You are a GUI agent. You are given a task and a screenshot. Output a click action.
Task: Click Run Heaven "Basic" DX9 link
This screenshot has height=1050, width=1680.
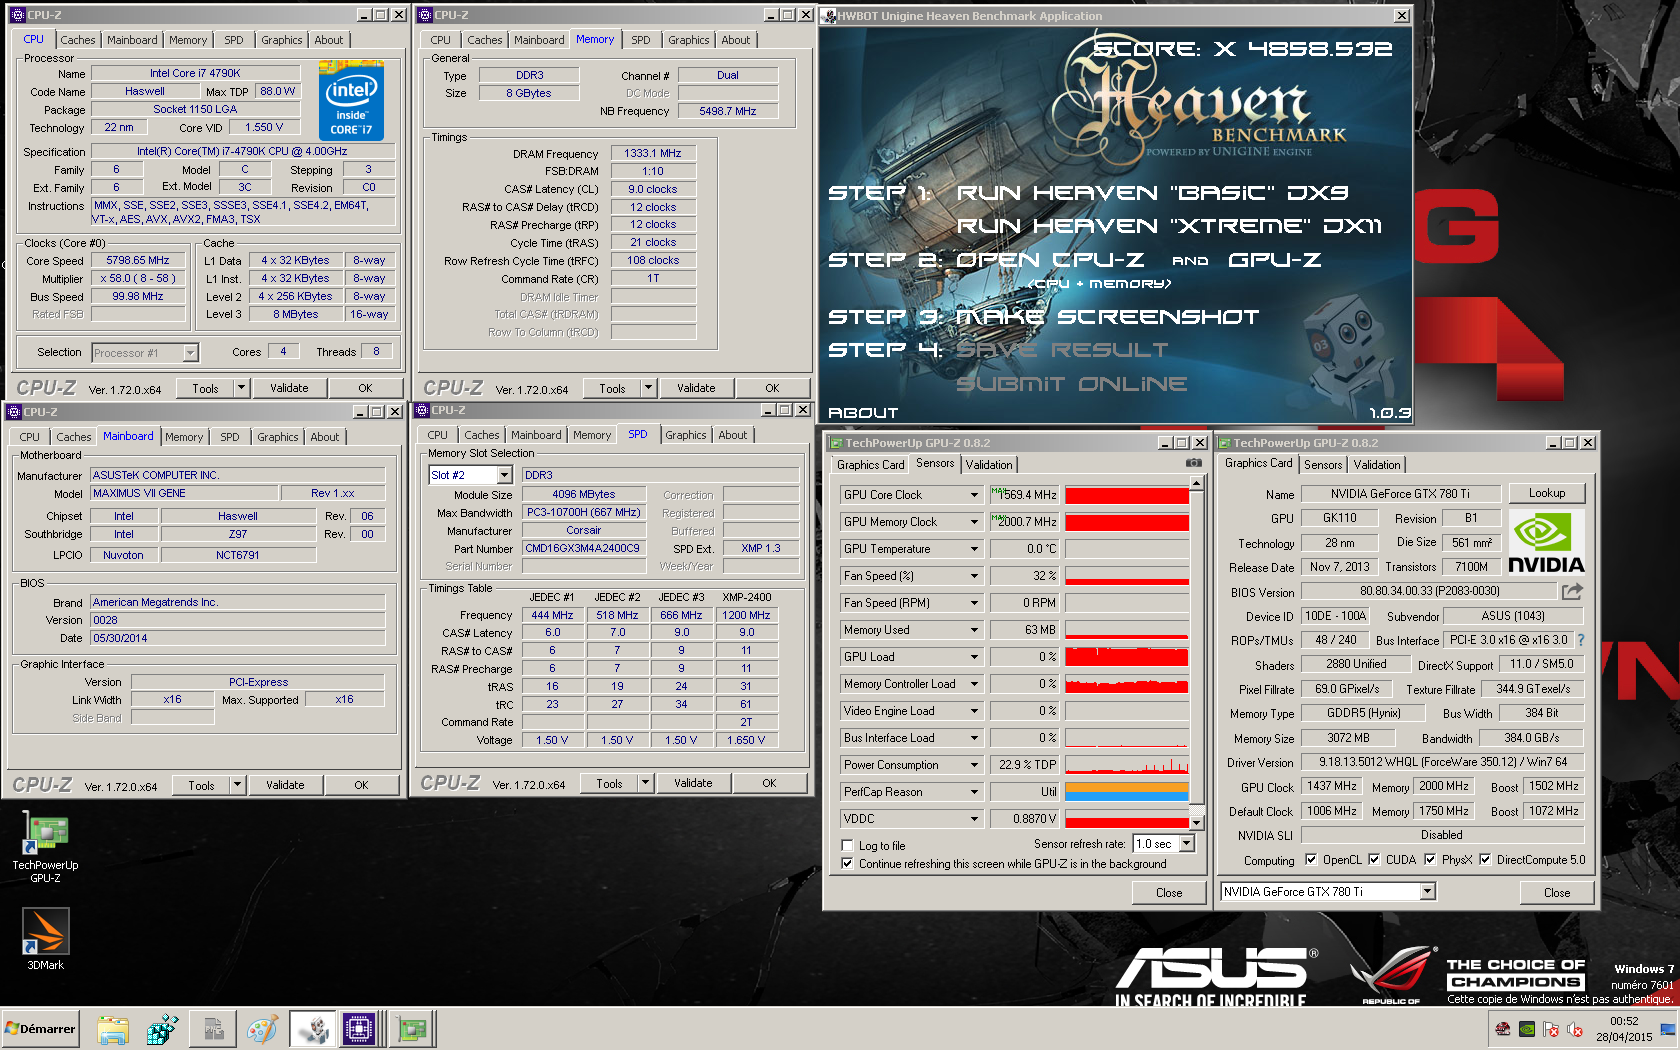click(x=1153, y=193)
